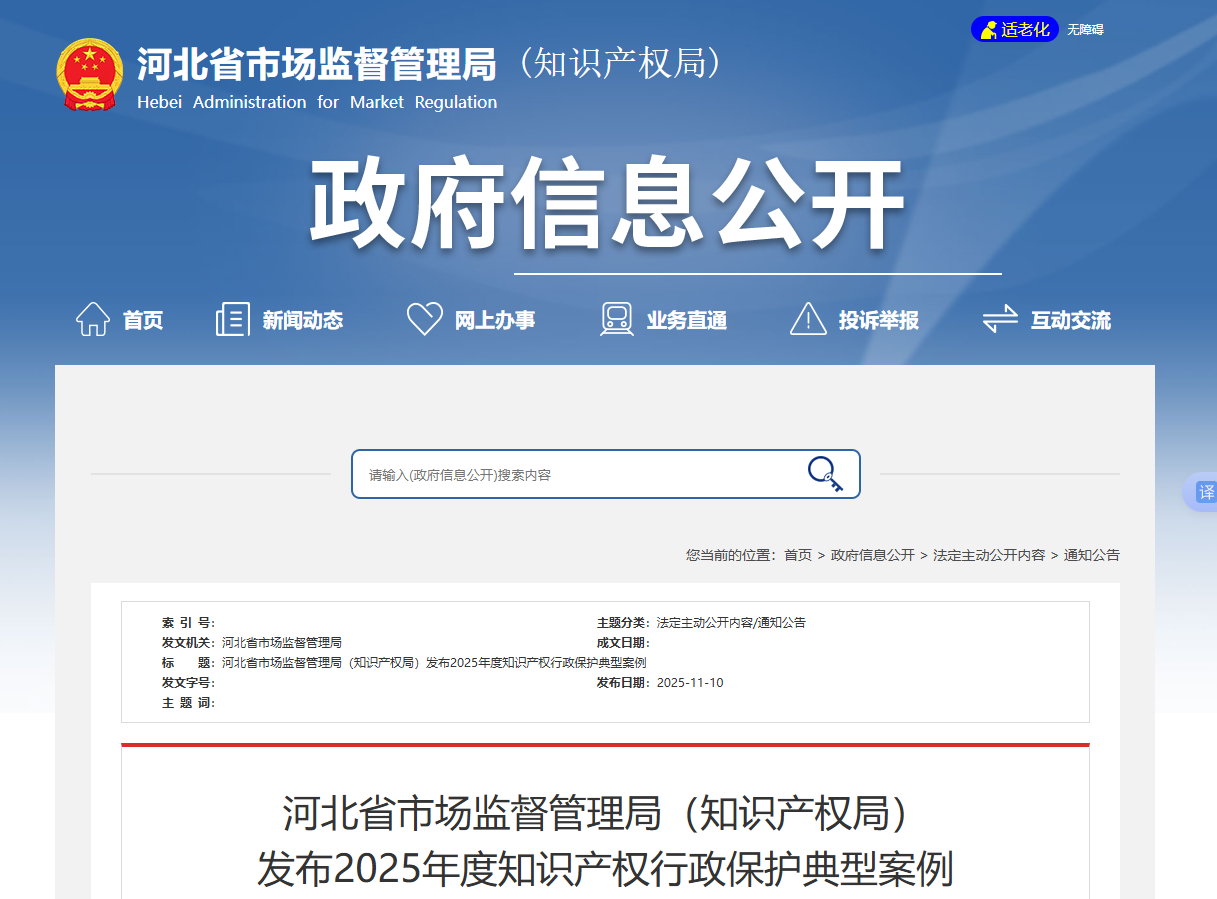The image size is (1217, 899).
Task: Enable 适老化 elderly-friendly mode
Action: [x=1014, y=29]
